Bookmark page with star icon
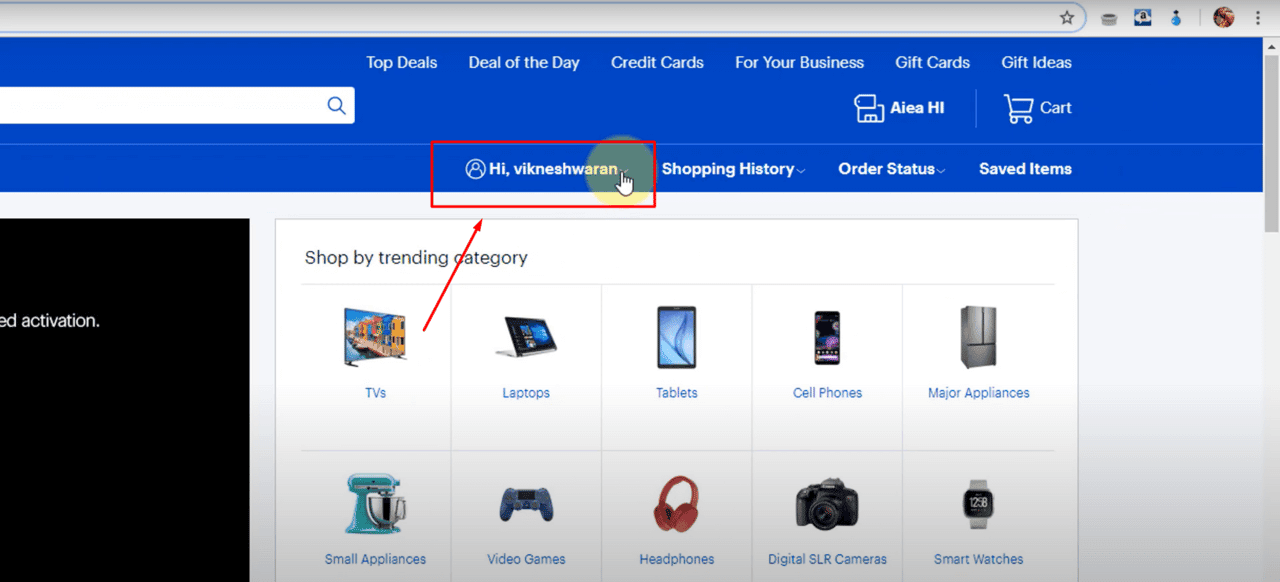Viewport: 1280px width, 582px height. click(x=1067, y=18)
